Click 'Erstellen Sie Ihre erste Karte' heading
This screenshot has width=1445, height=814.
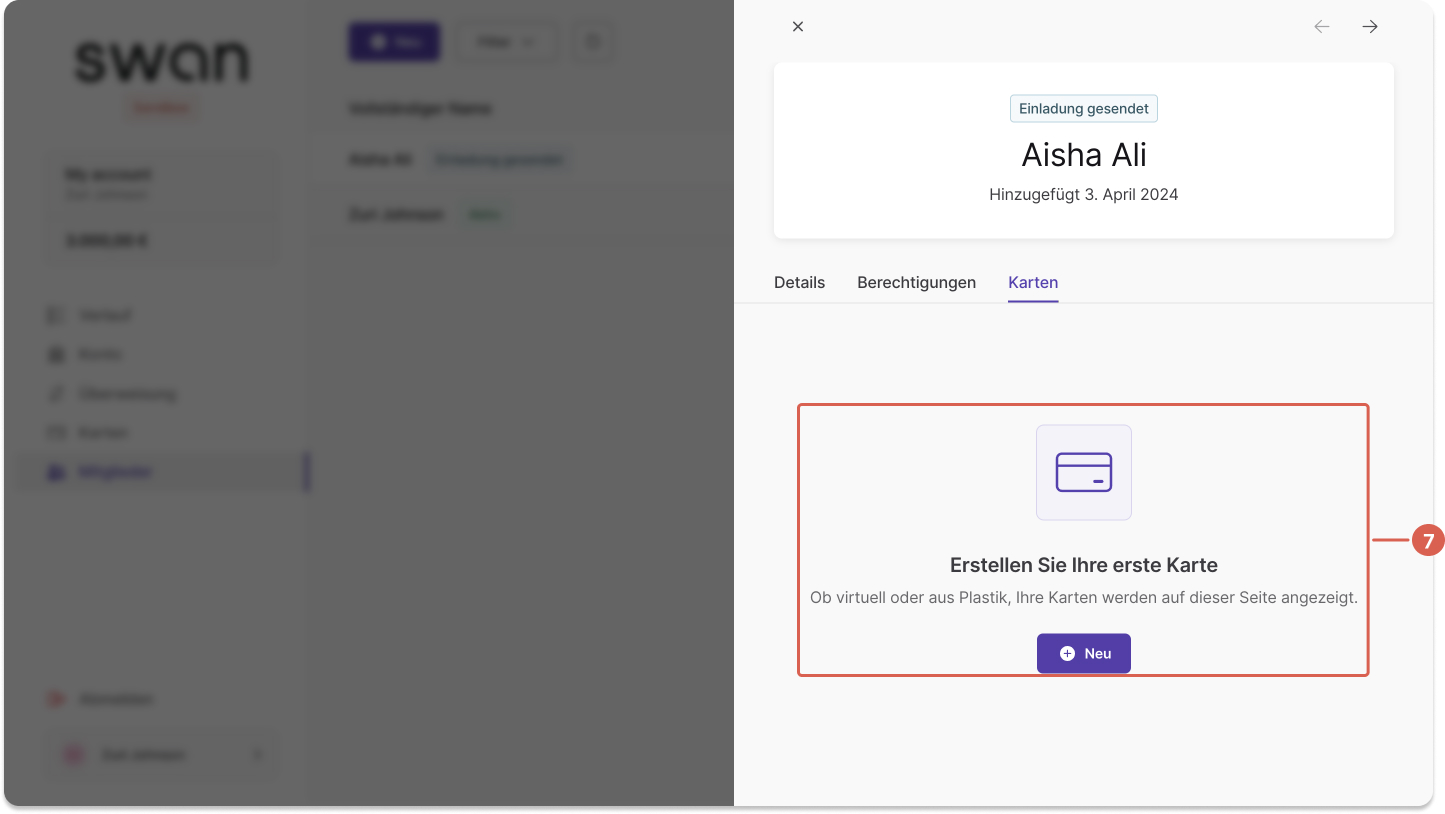(1084, 565)
